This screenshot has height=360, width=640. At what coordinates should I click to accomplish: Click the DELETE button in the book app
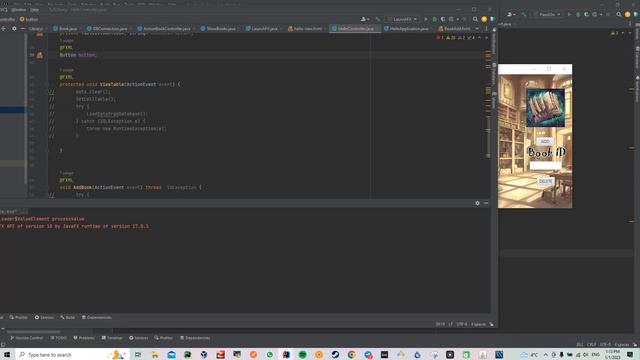coord(546,181)
